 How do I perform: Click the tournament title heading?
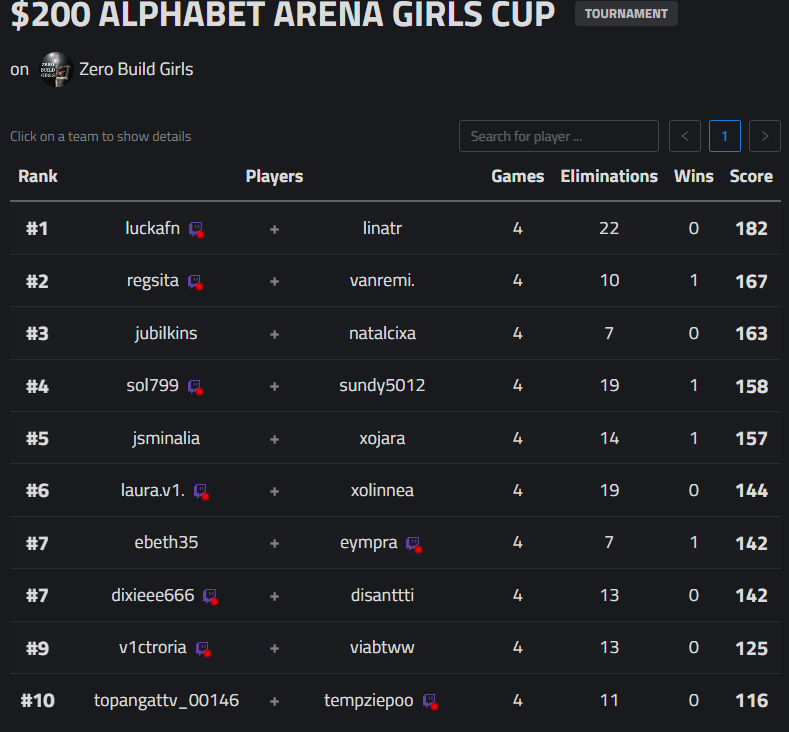[x=282, y=14]
